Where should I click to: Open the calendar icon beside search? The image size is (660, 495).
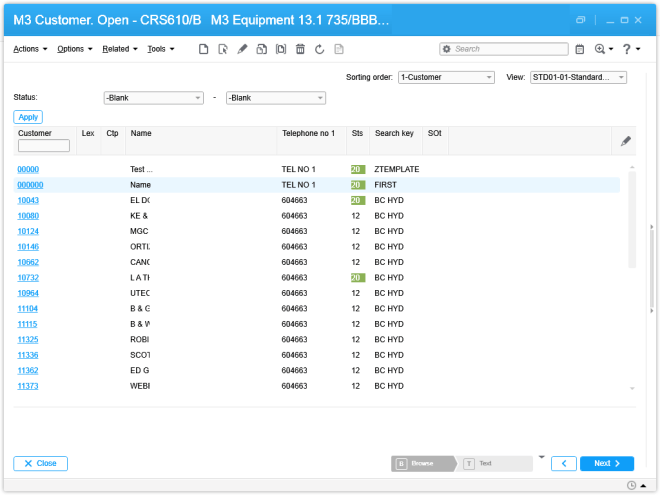579,49
